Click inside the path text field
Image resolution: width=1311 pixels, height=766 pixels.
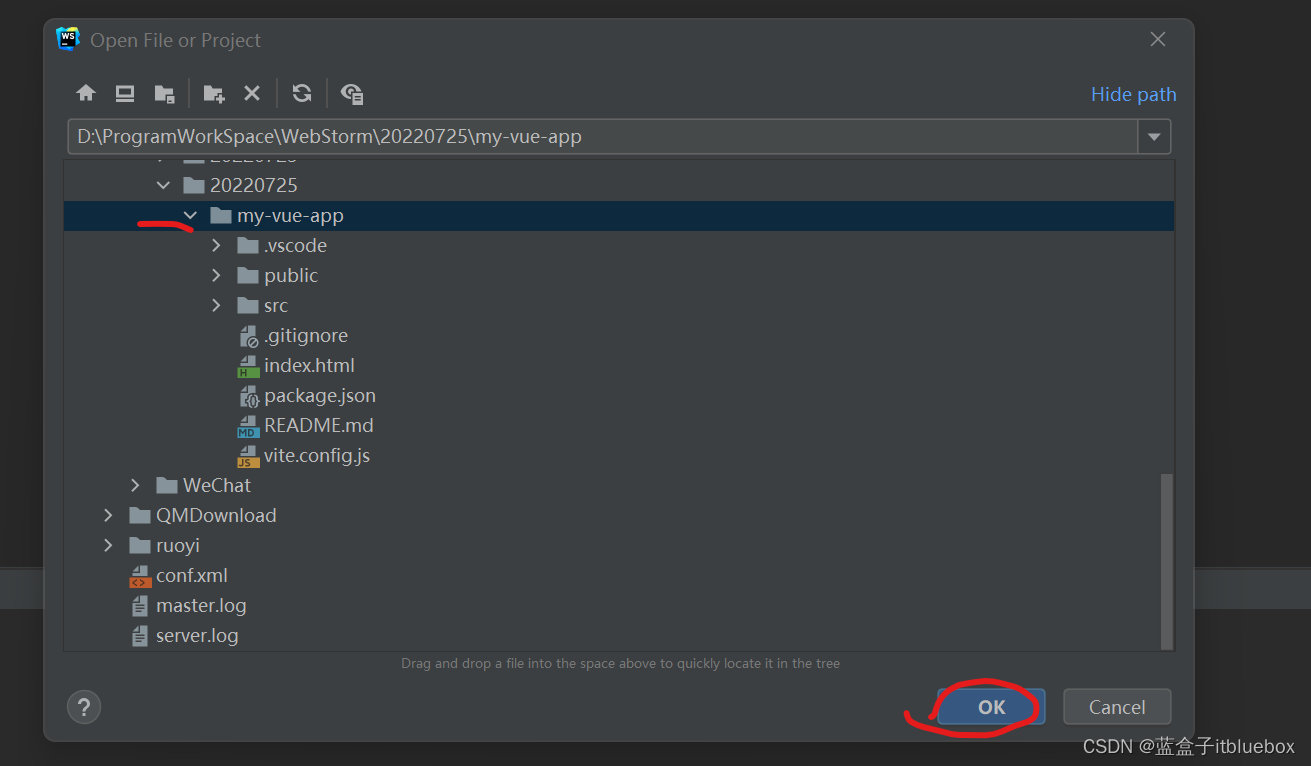click(603, 137)
